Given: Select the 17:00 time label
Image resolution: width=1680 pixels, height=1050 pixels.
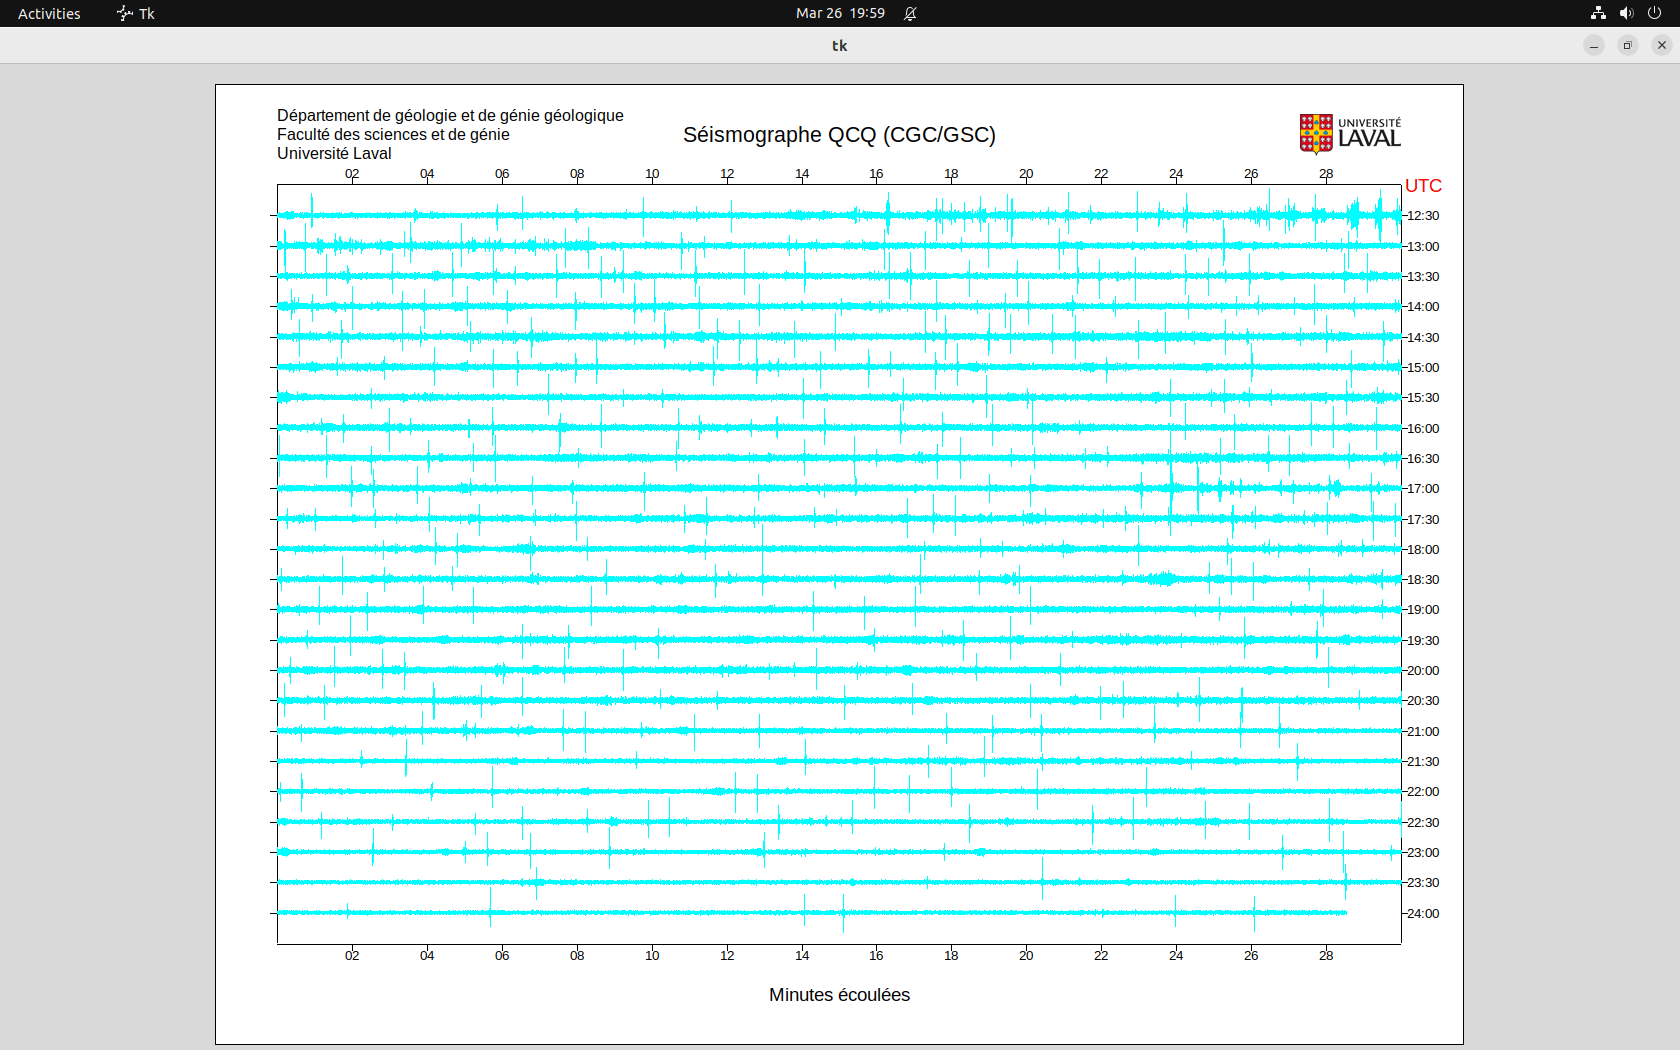Looking at the screenshot, I should coord(1423,489).
